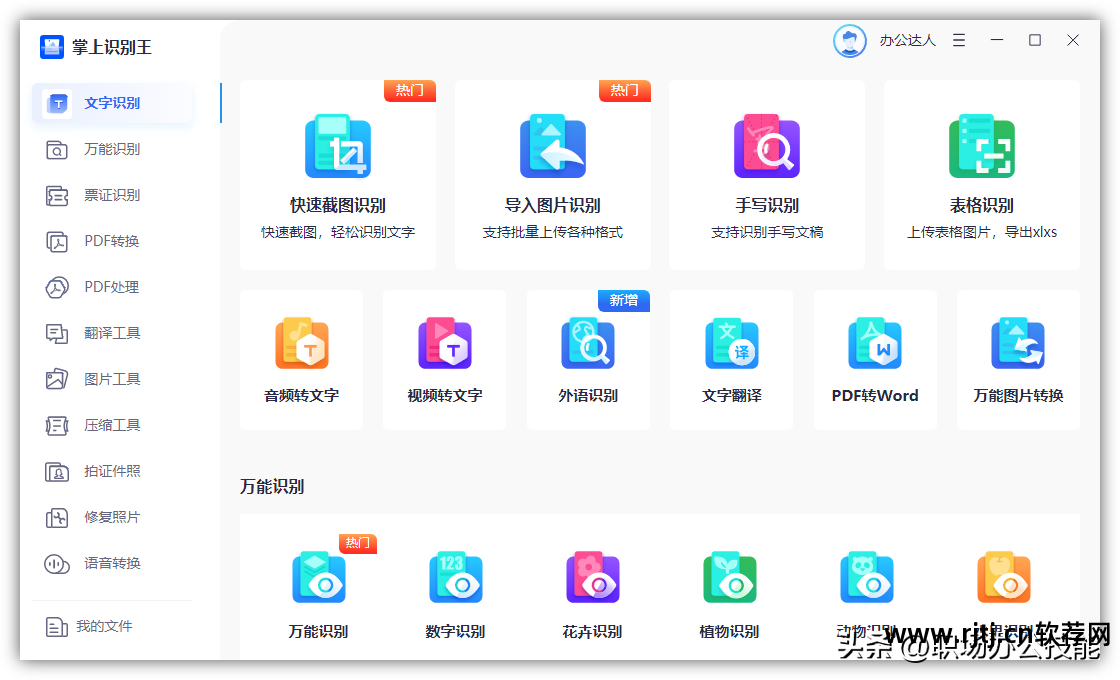Launch the 文字翻译 translation feature
This screenshot has height=680, width=1120.
coord(731,355)
